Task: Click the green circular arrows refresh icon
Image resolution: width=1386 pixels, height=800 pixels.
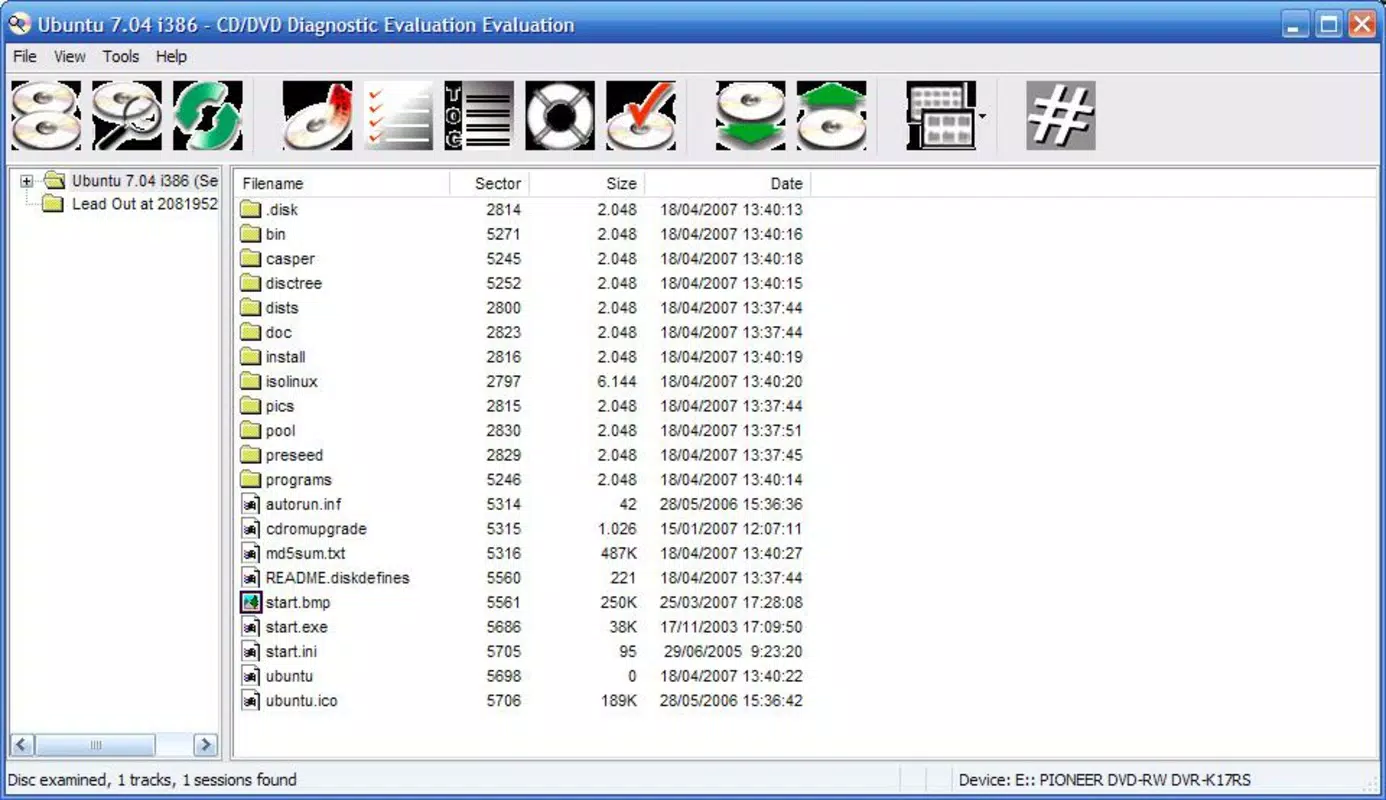Action: [208, 116]
